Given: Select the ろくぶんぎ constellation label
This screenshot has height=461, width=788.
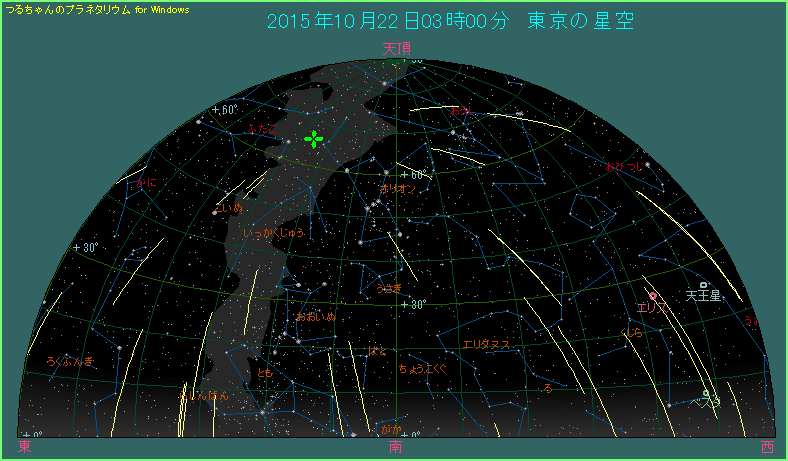Looking at the screenshot, I should (x=69, y=360).
